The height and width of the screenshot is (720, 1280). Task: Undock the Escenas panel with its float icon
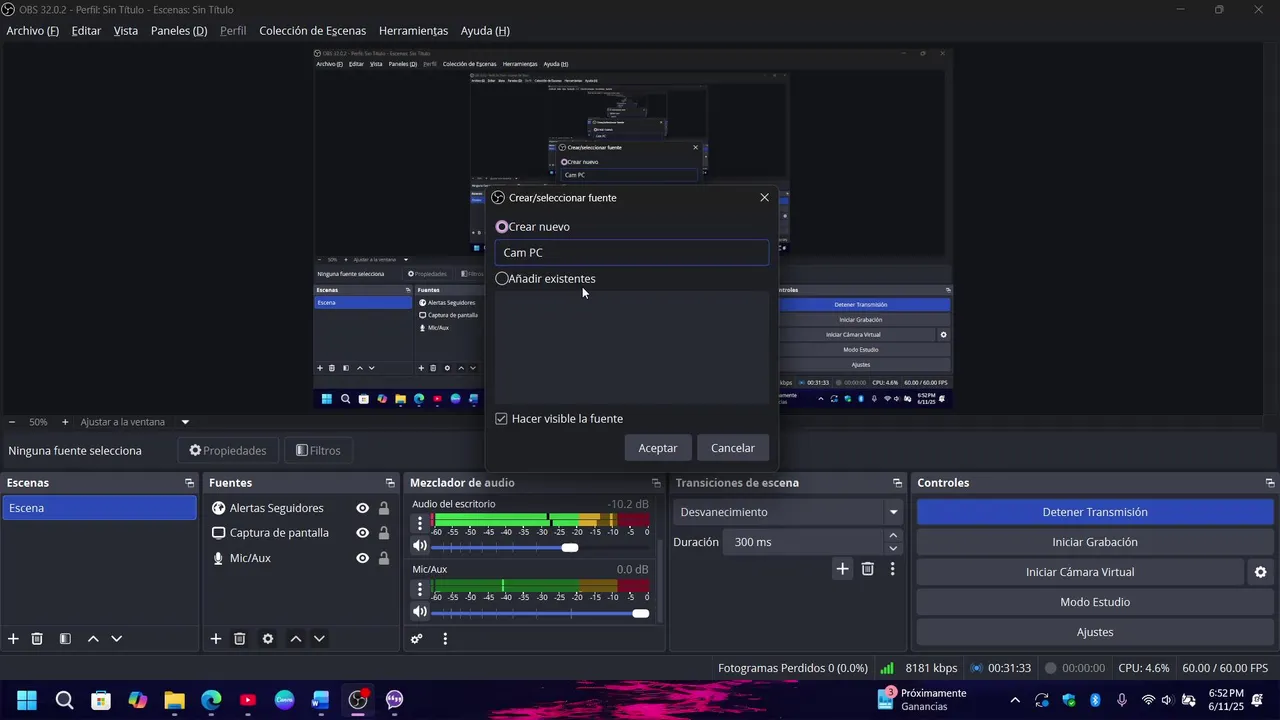[x=190, y=483]
